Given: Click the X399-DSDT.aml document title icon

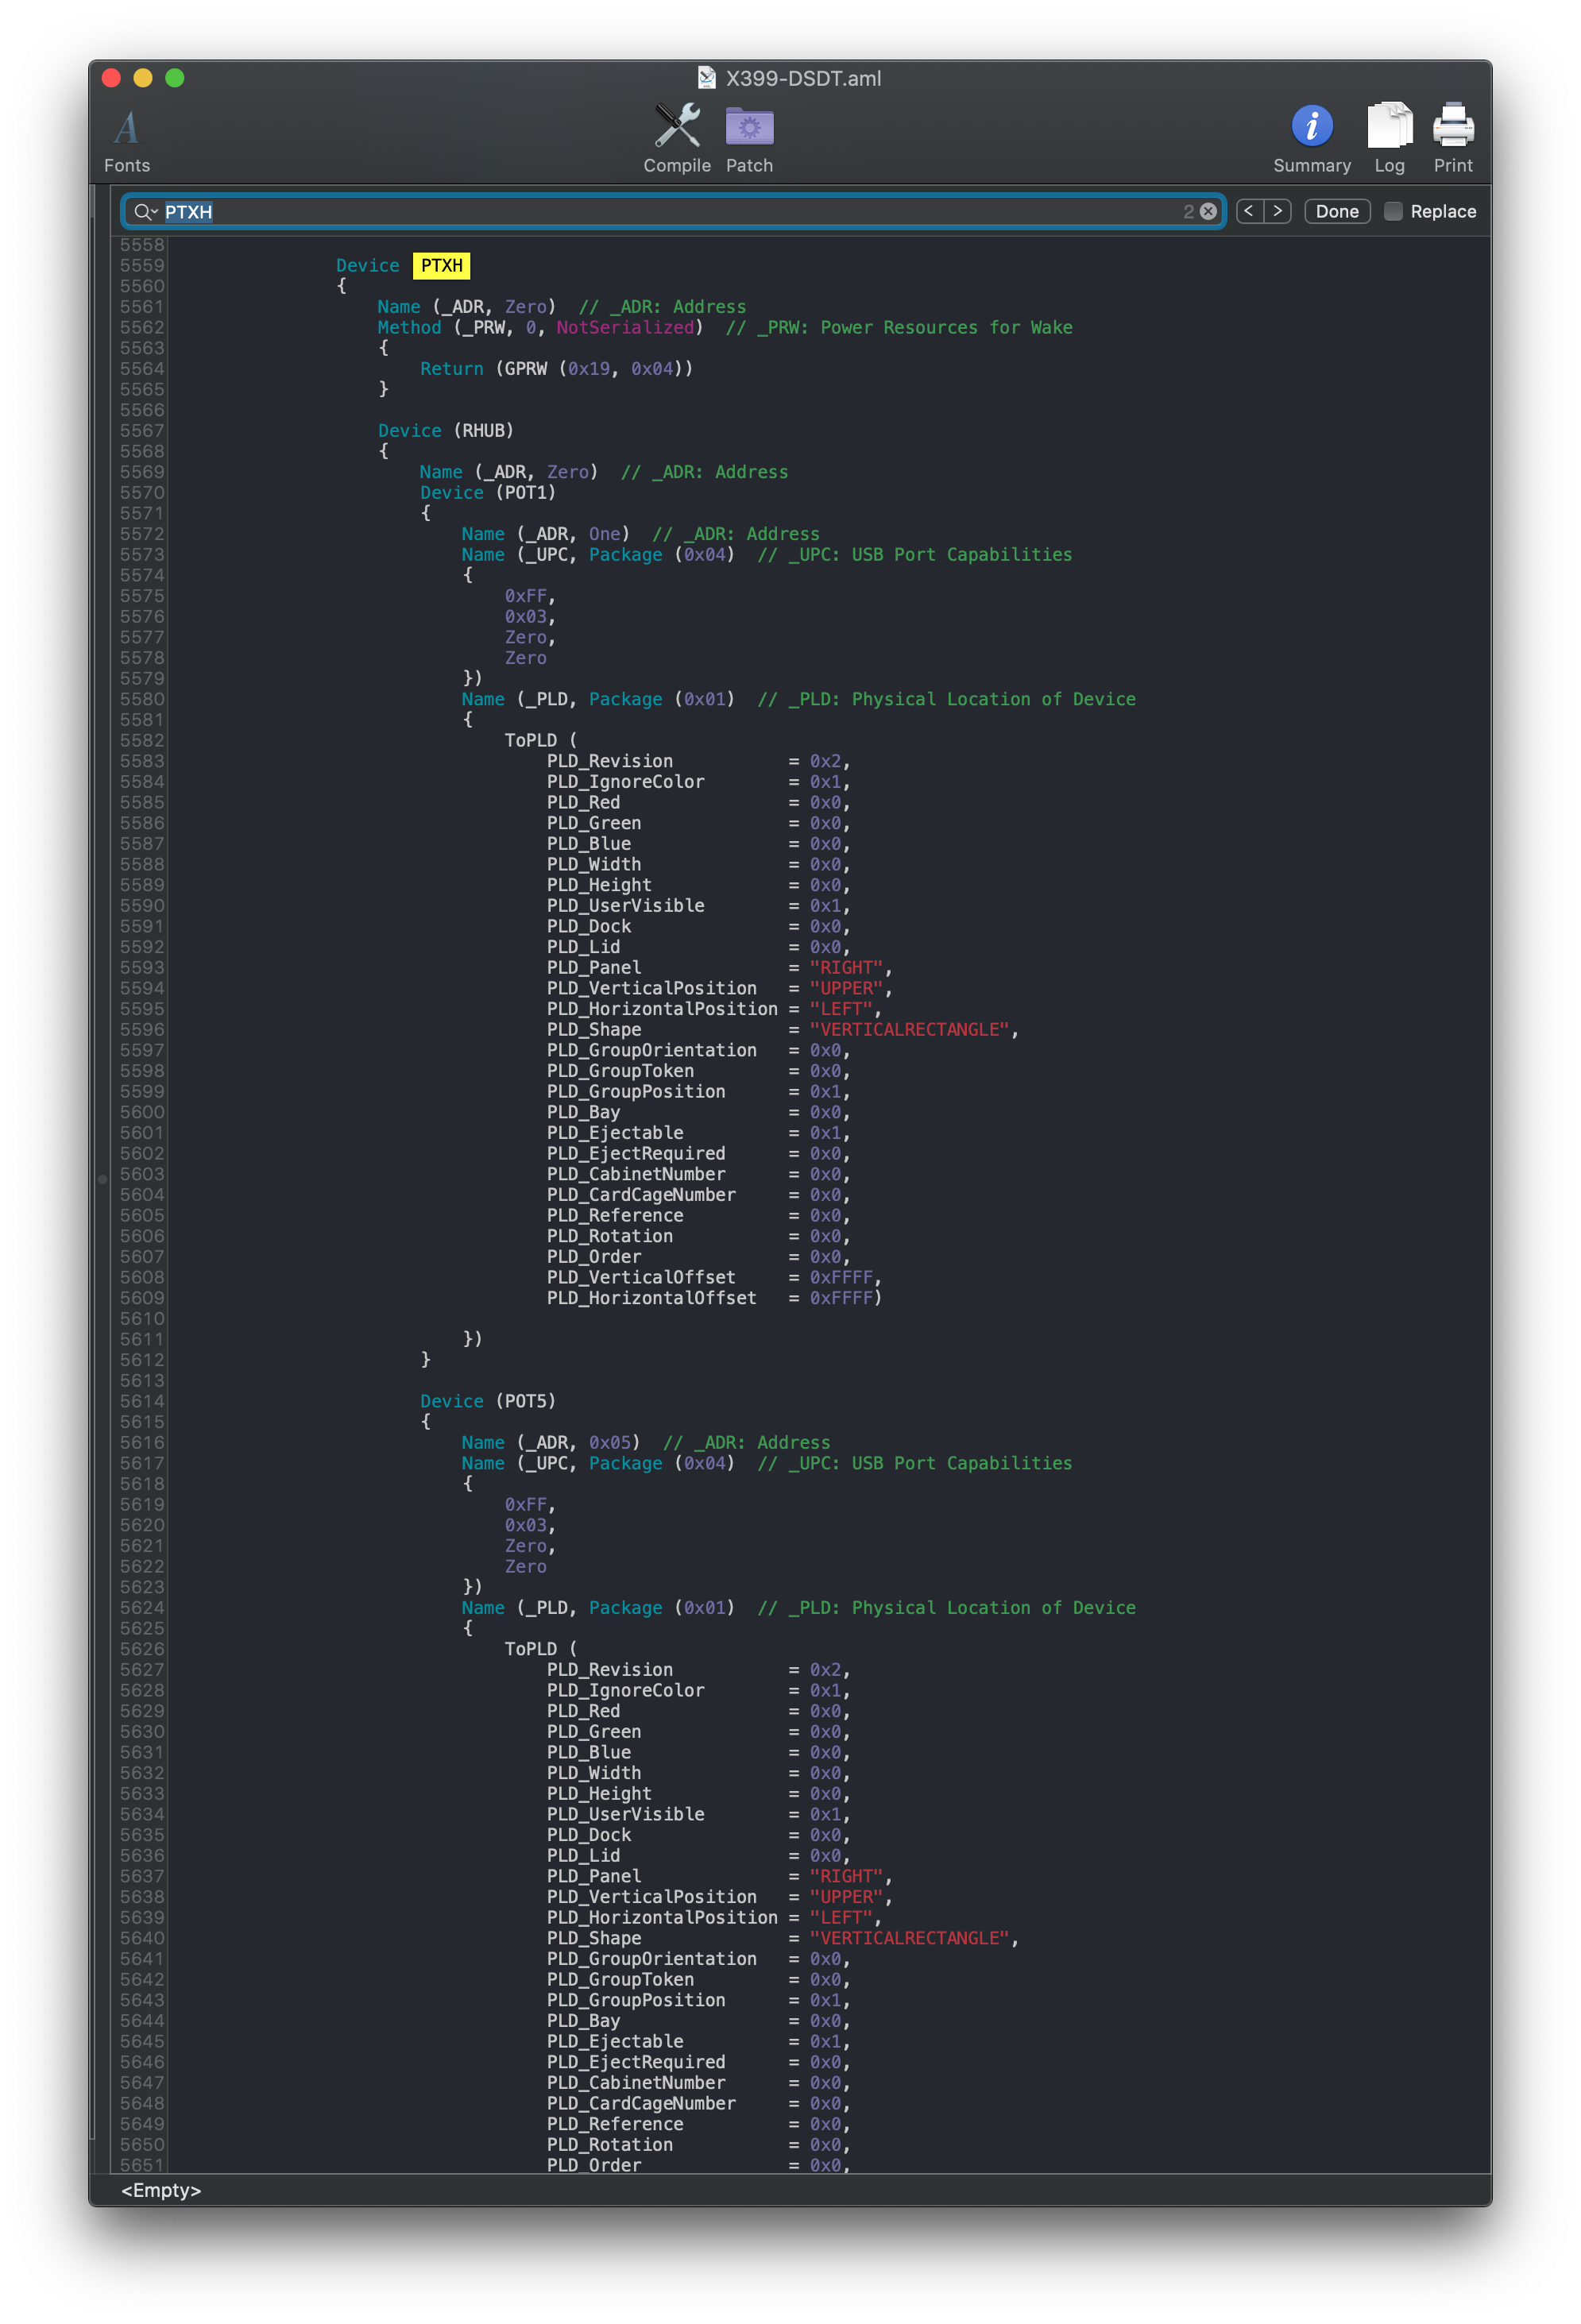Looking at the screenshot, I should [707, 78].
